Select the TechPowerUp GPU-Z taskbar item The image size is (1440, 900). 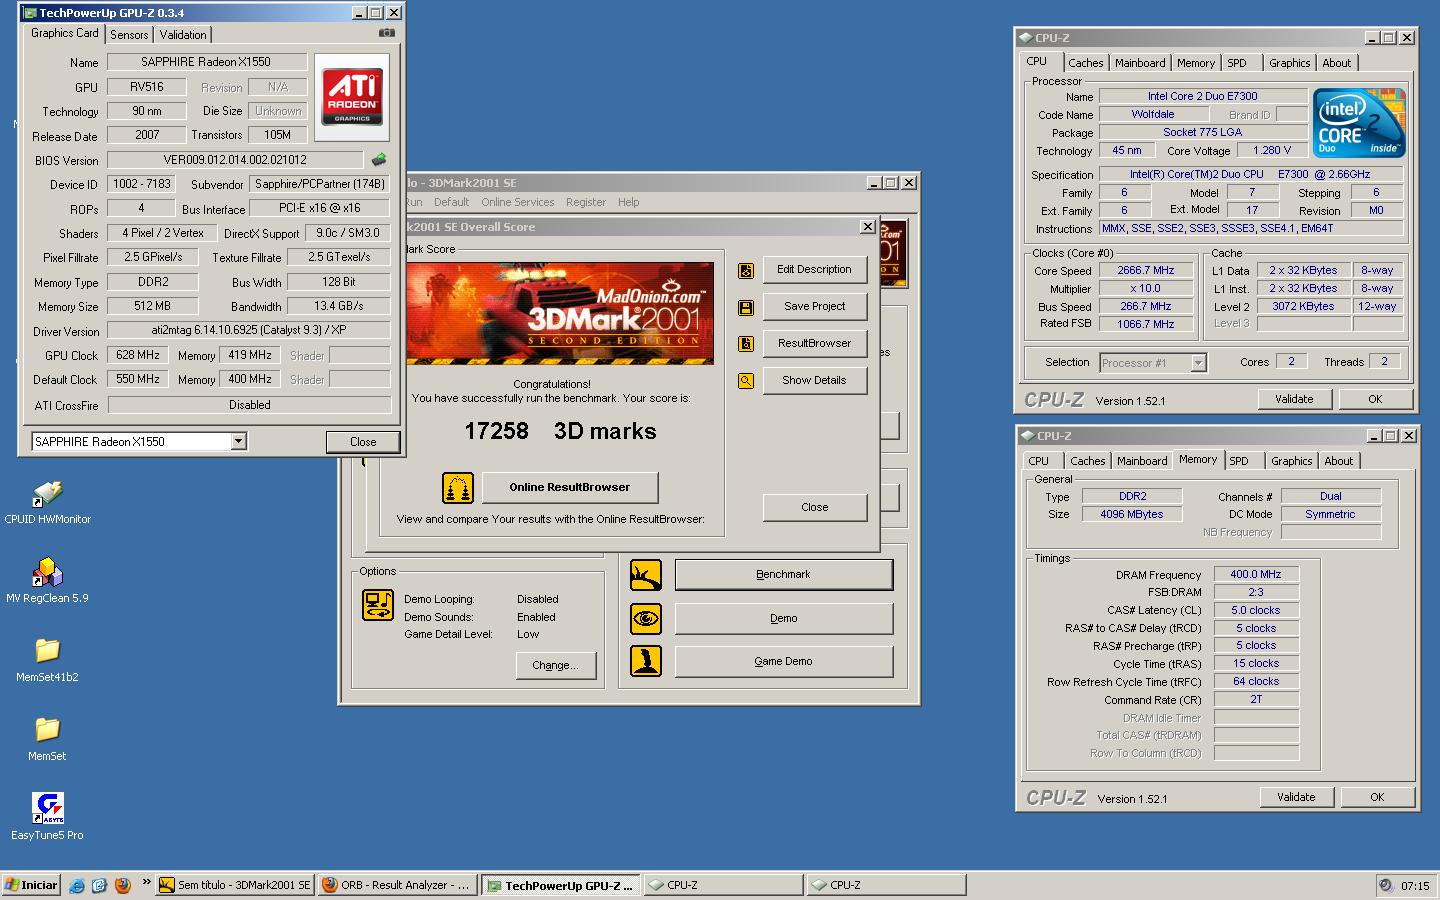click(x=560, y=885)
